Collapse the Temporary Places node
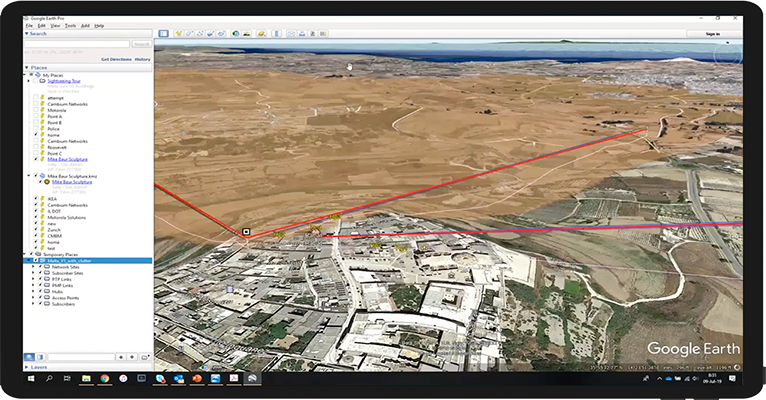This screenshot has width=766, height=400. tap(26, 254)
